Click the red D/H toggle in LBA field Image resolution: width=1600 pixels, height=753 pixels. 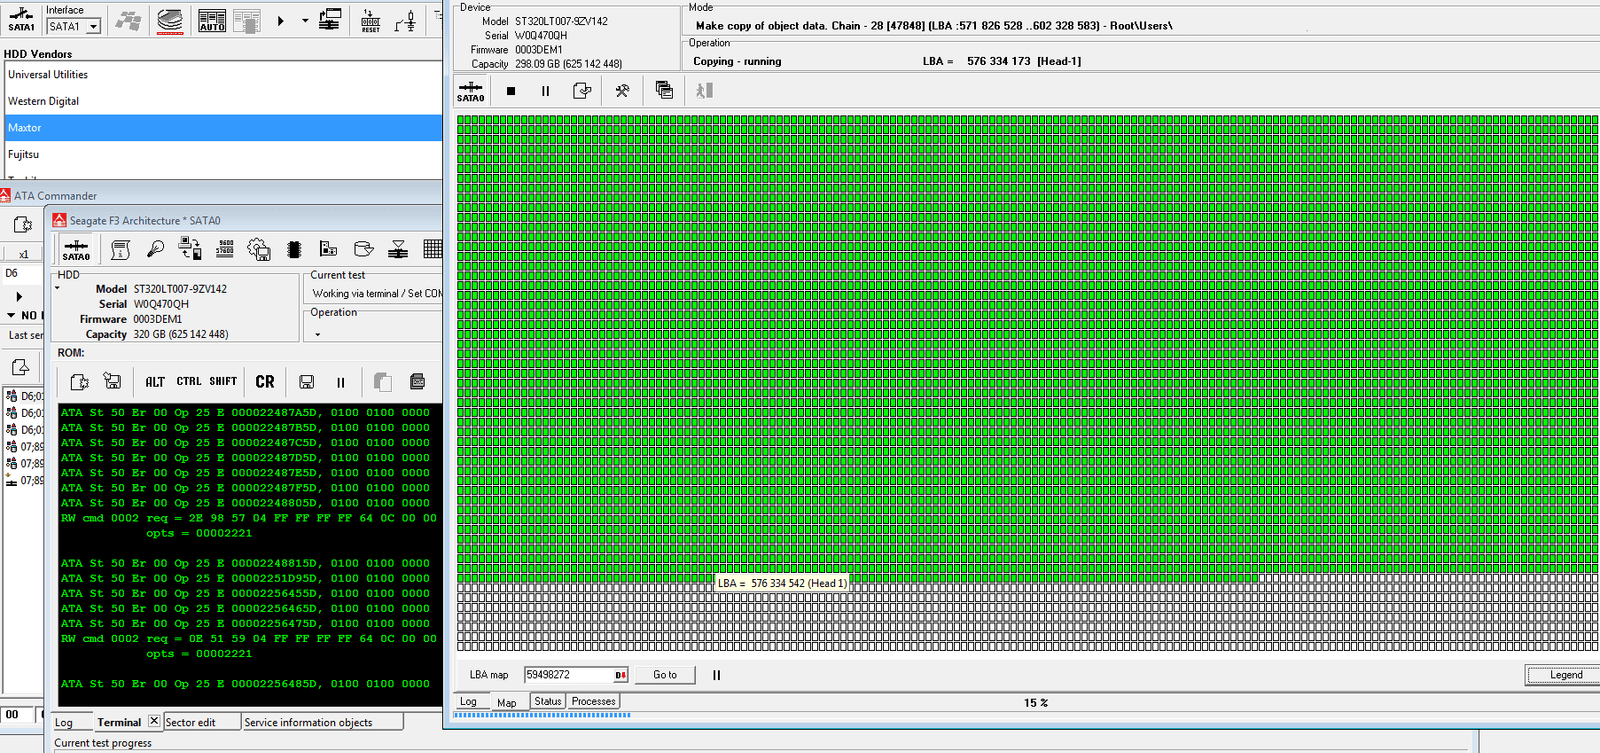[621, 675]
